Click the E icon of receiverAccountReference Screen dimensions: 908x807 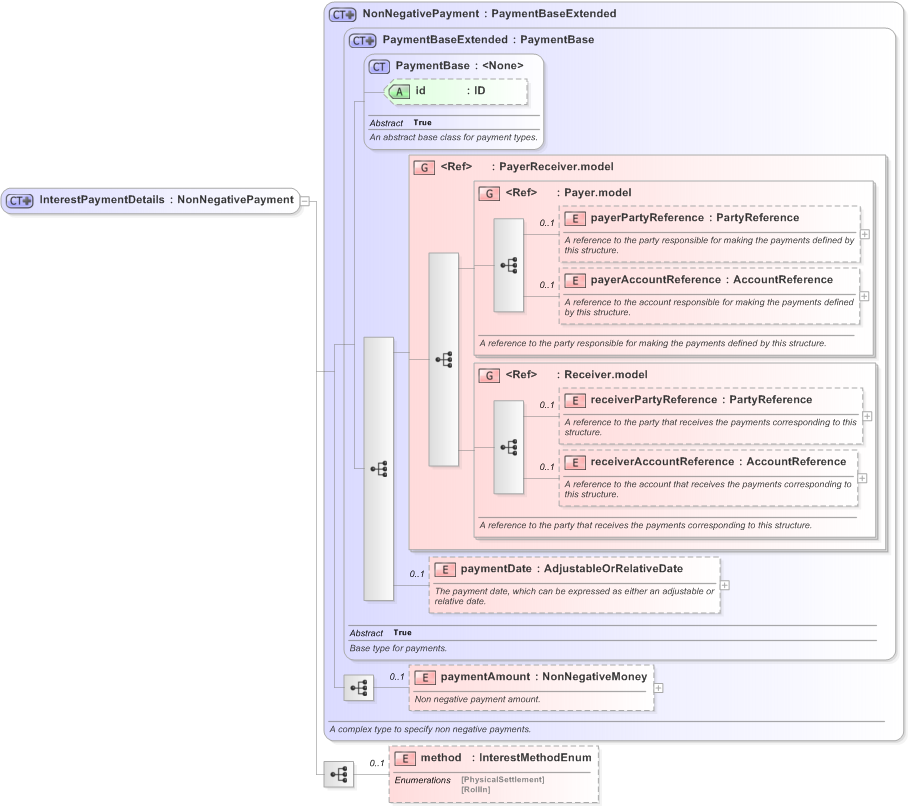[574, 463]
